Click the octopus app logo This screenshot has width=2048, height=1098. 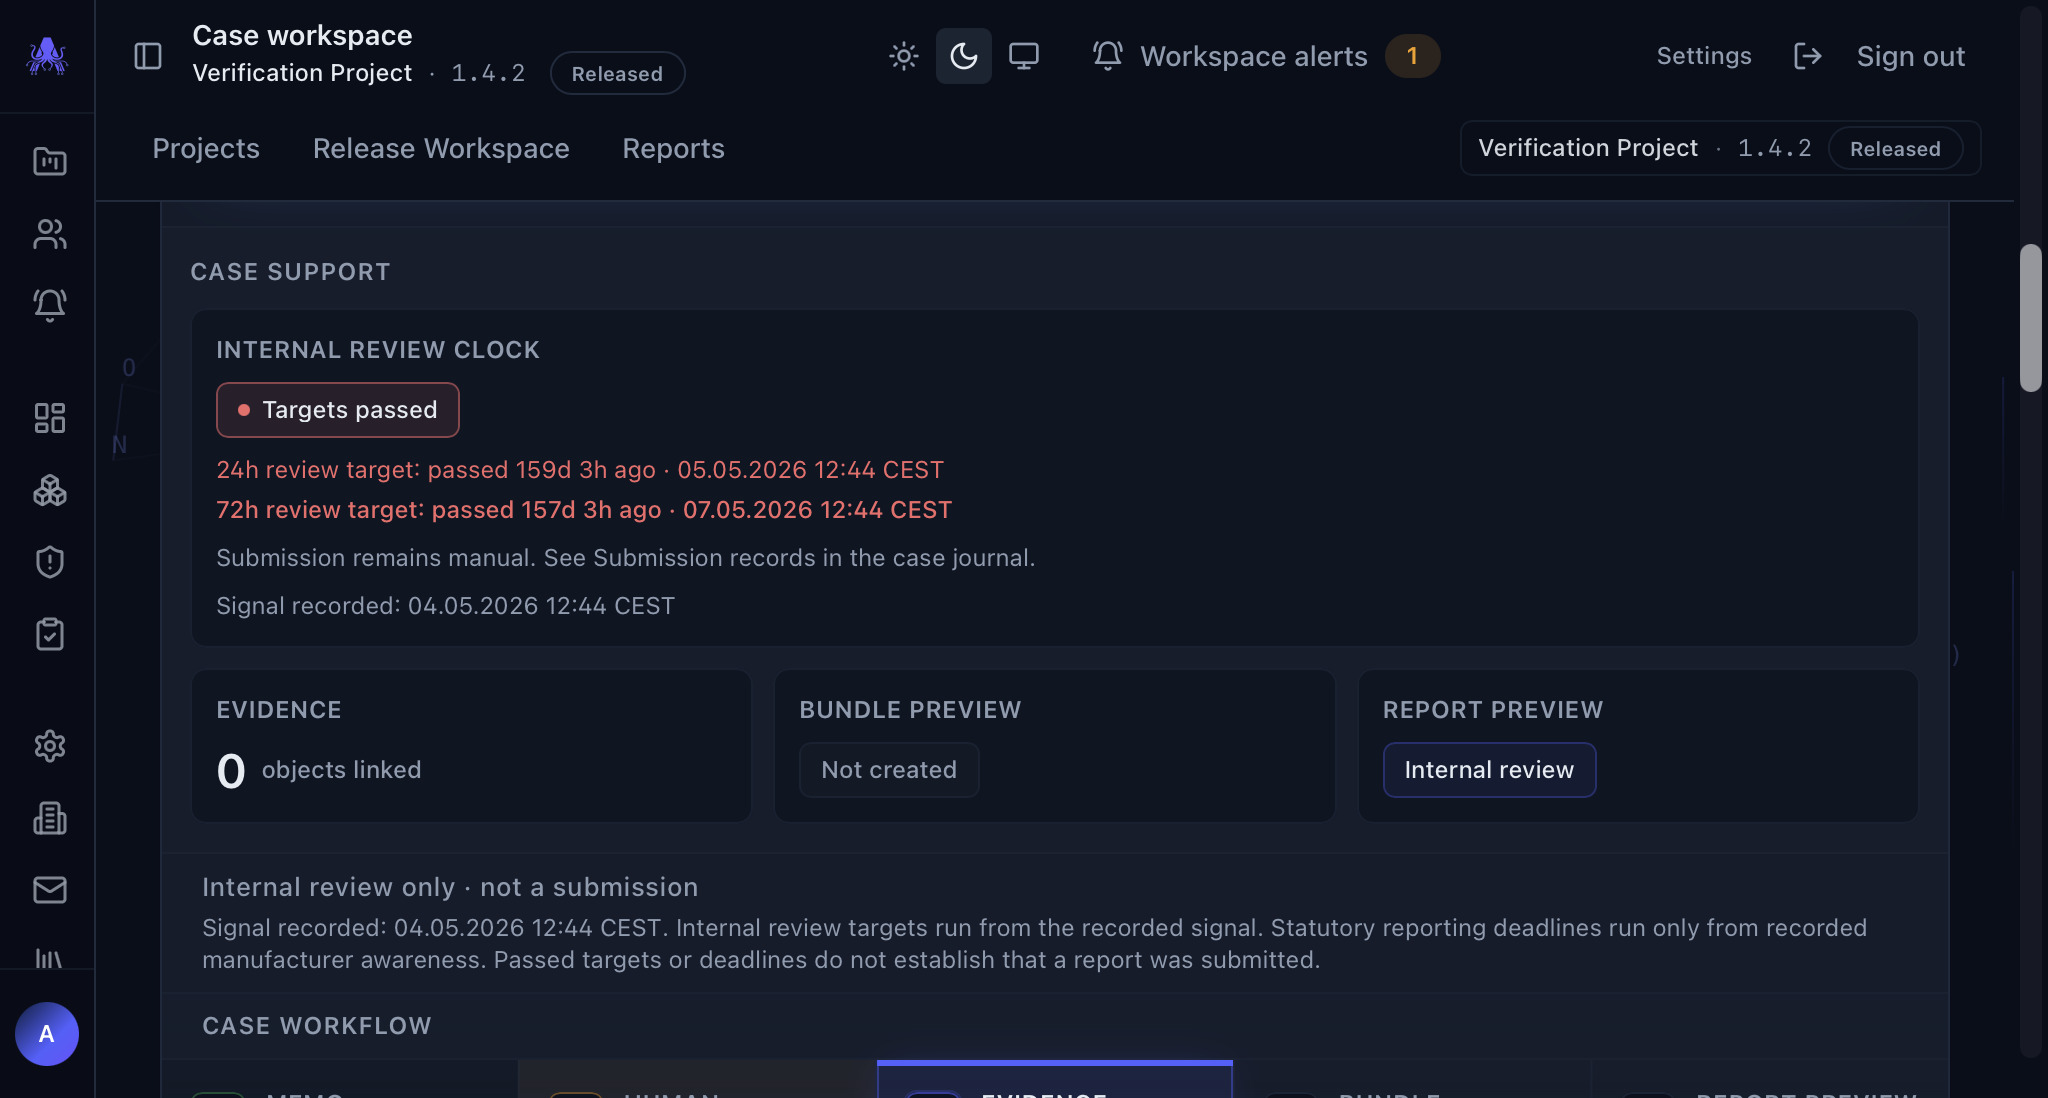(x=47, y=56)
